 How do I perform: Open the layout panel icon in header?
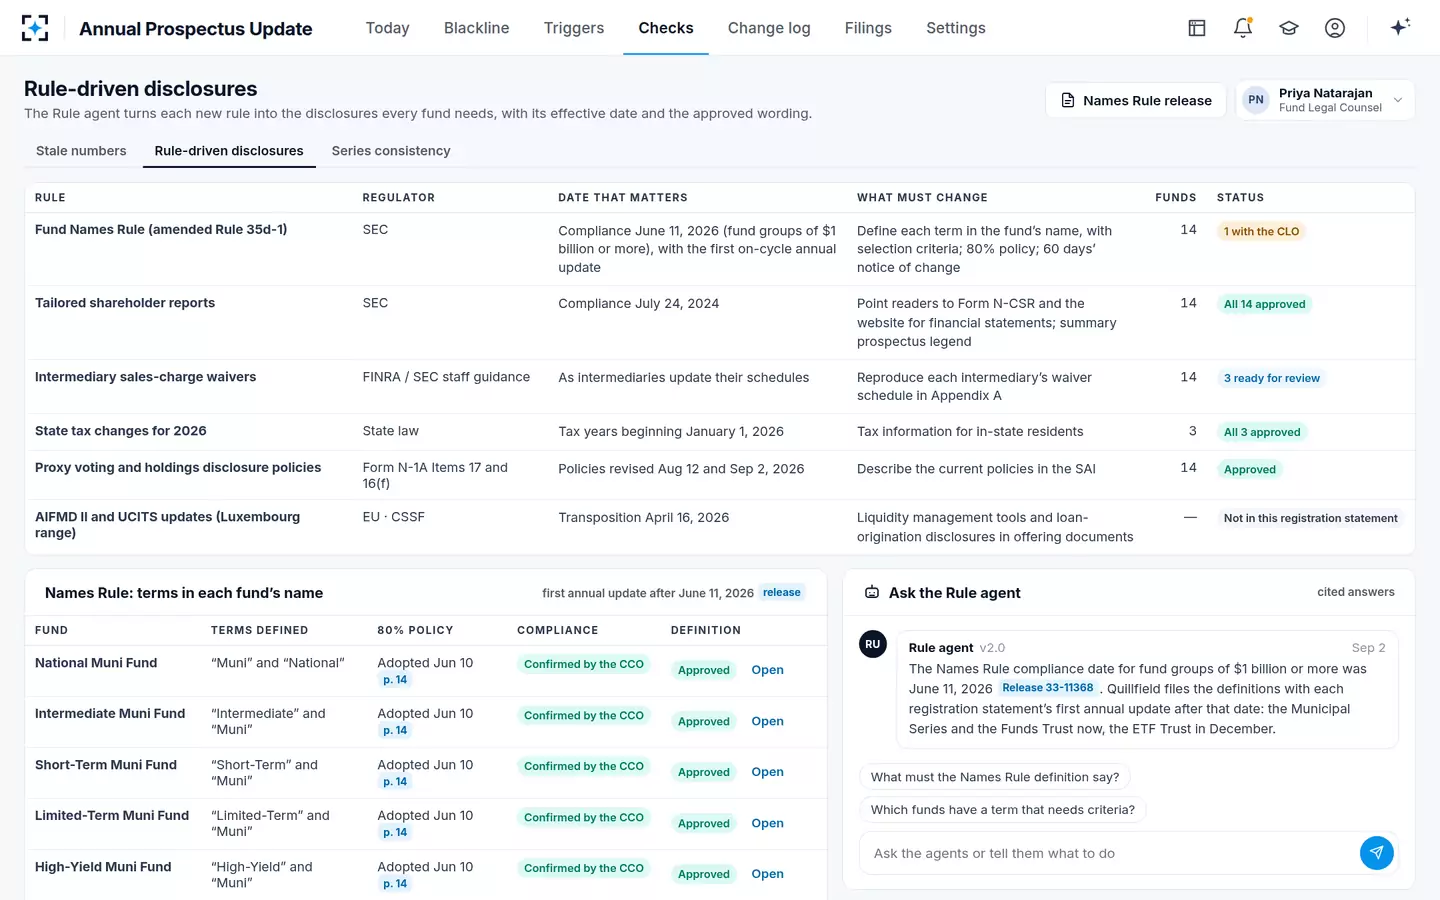[1197, 28]
